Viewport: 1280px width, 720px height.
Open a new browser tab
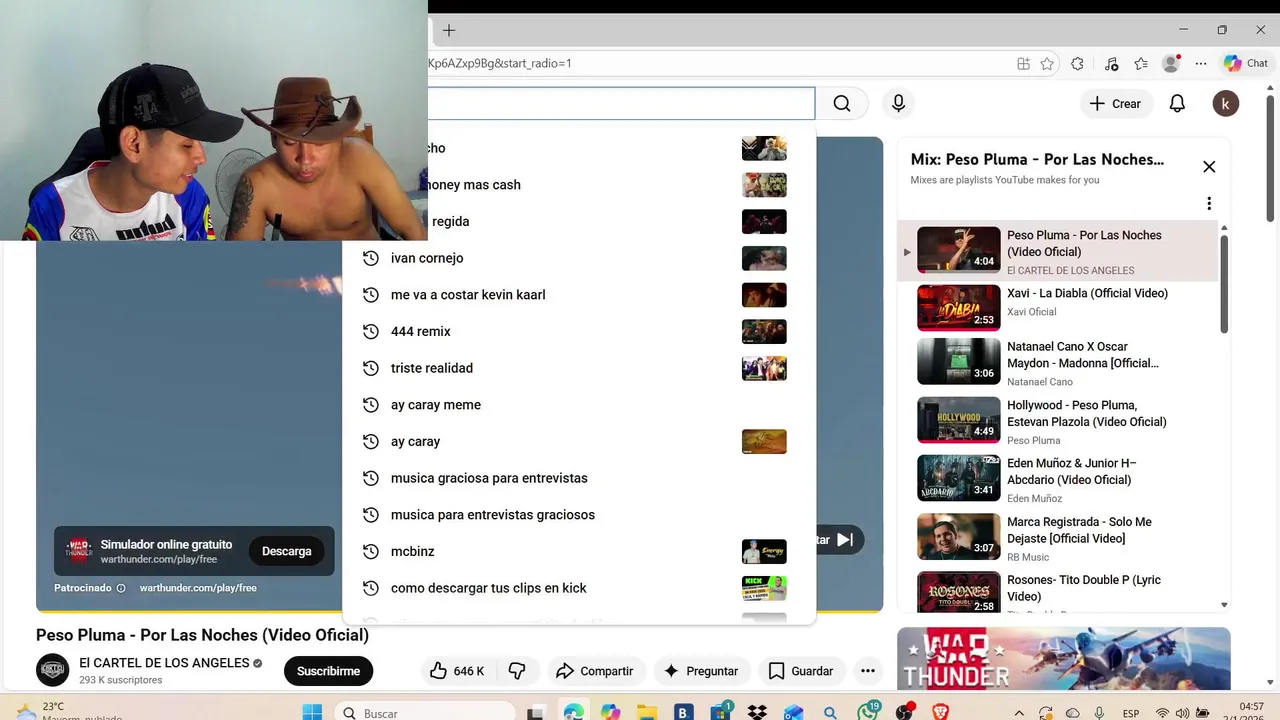coord(449,31)
